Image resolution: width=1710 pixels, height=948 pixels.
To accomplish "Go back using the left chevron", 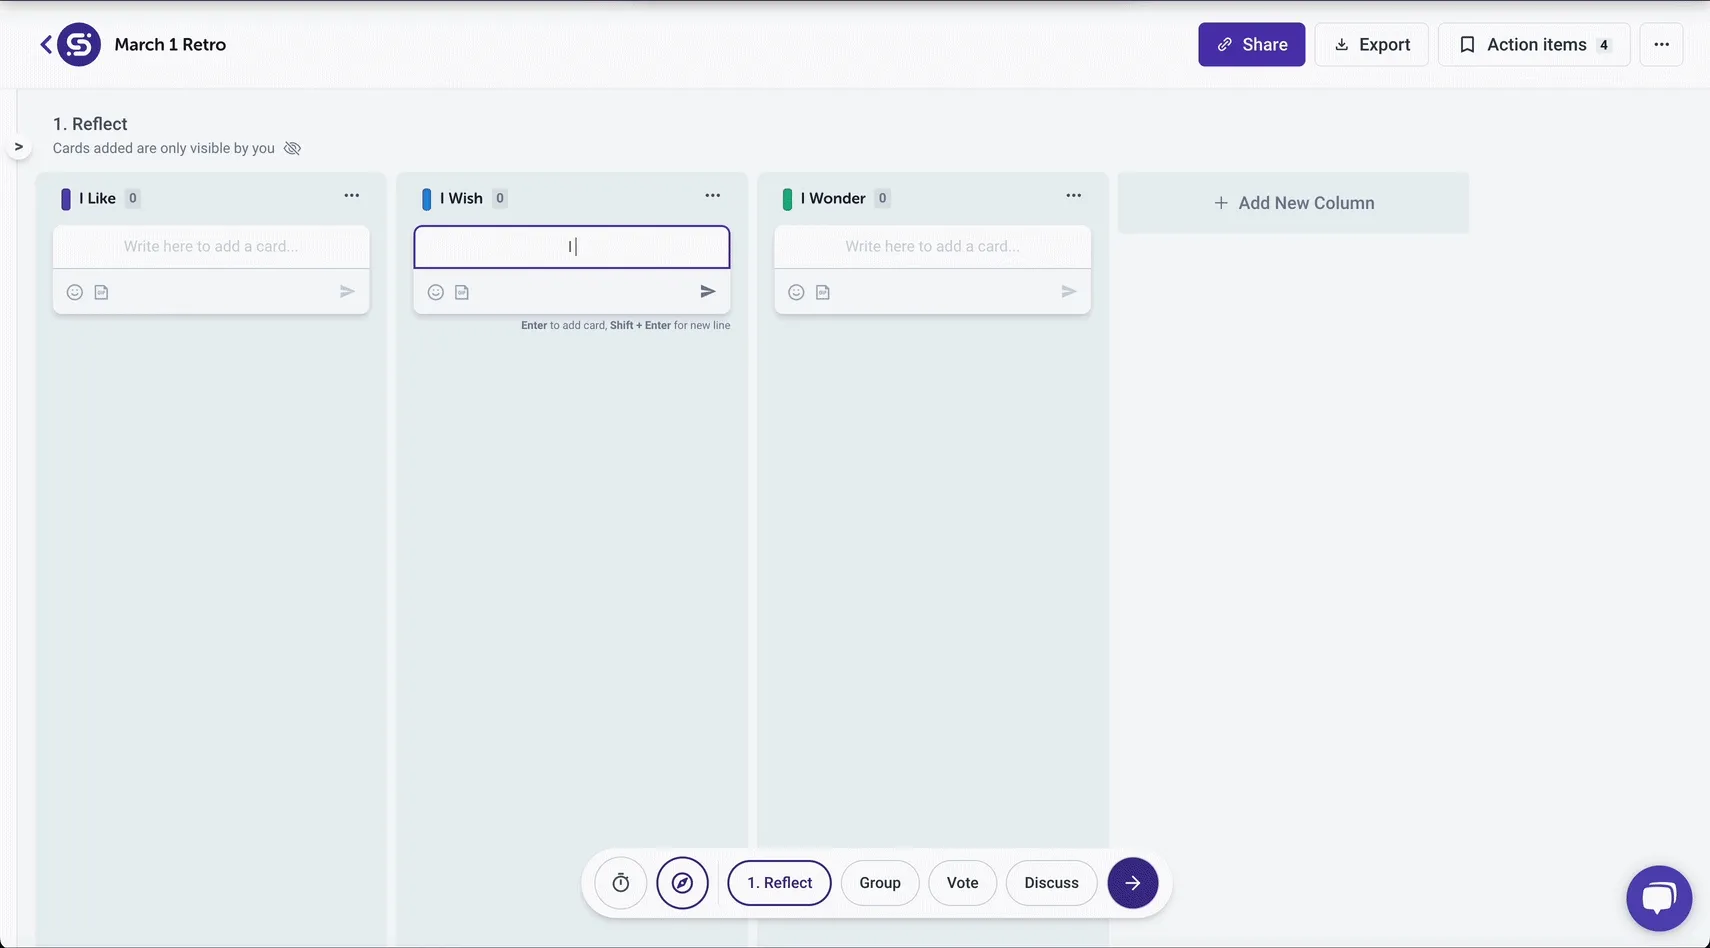I will coord(46,44).
